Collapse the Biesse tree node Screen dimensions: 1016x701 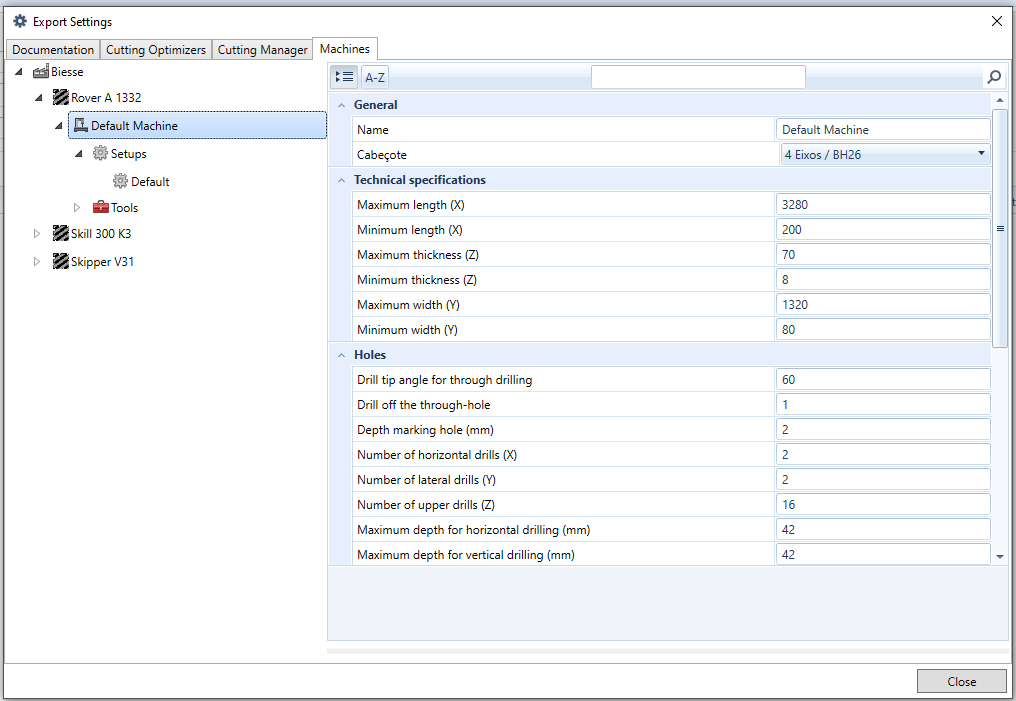point(19,72)
